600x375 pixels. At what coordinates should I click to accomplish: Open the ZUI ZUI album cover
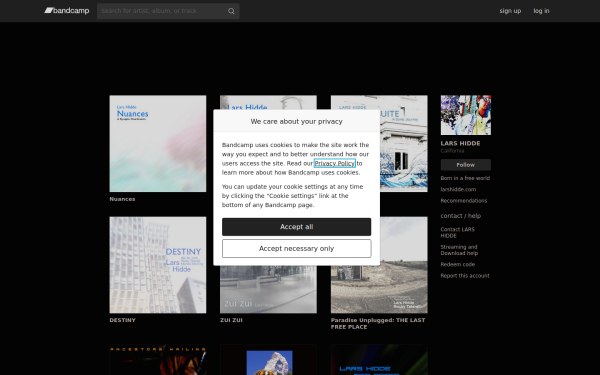coord(268,289)
